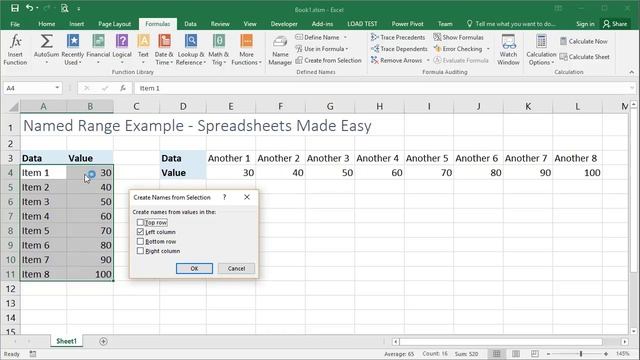Switch to the Home tab
This screenshot has height=360, width=640.
click(47, 24)
